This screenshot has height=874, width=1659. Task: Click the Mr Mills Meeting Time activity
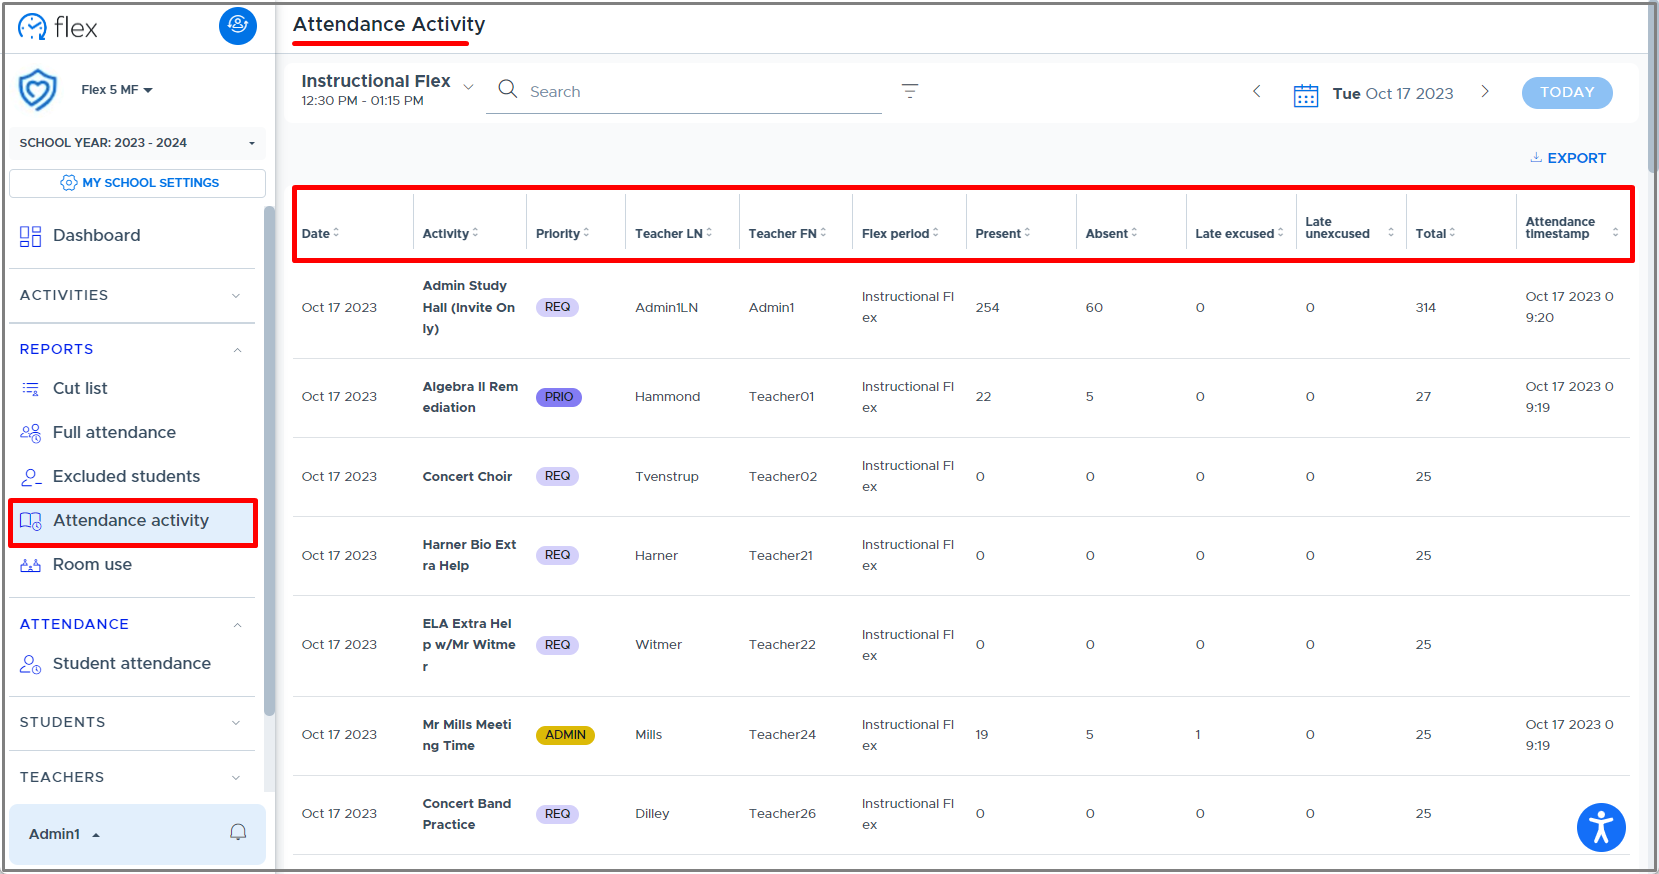click(x=467, y=735)
